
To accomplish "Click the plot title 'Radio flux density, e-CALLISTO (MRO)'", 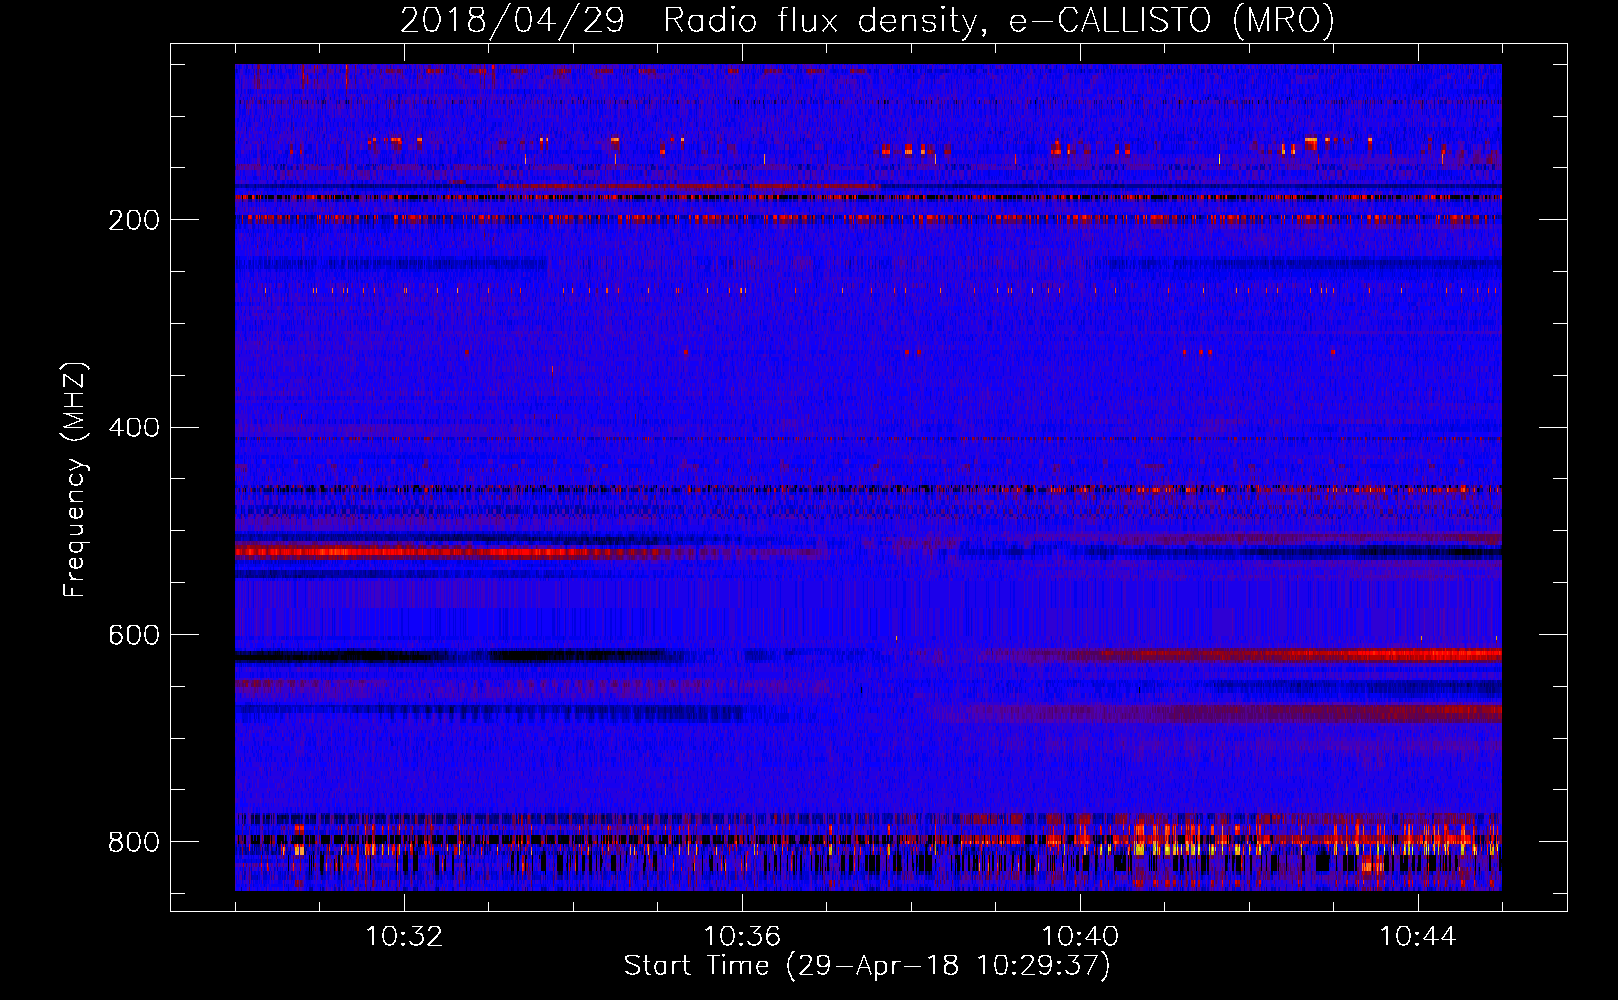I will (x=999, y=20).
